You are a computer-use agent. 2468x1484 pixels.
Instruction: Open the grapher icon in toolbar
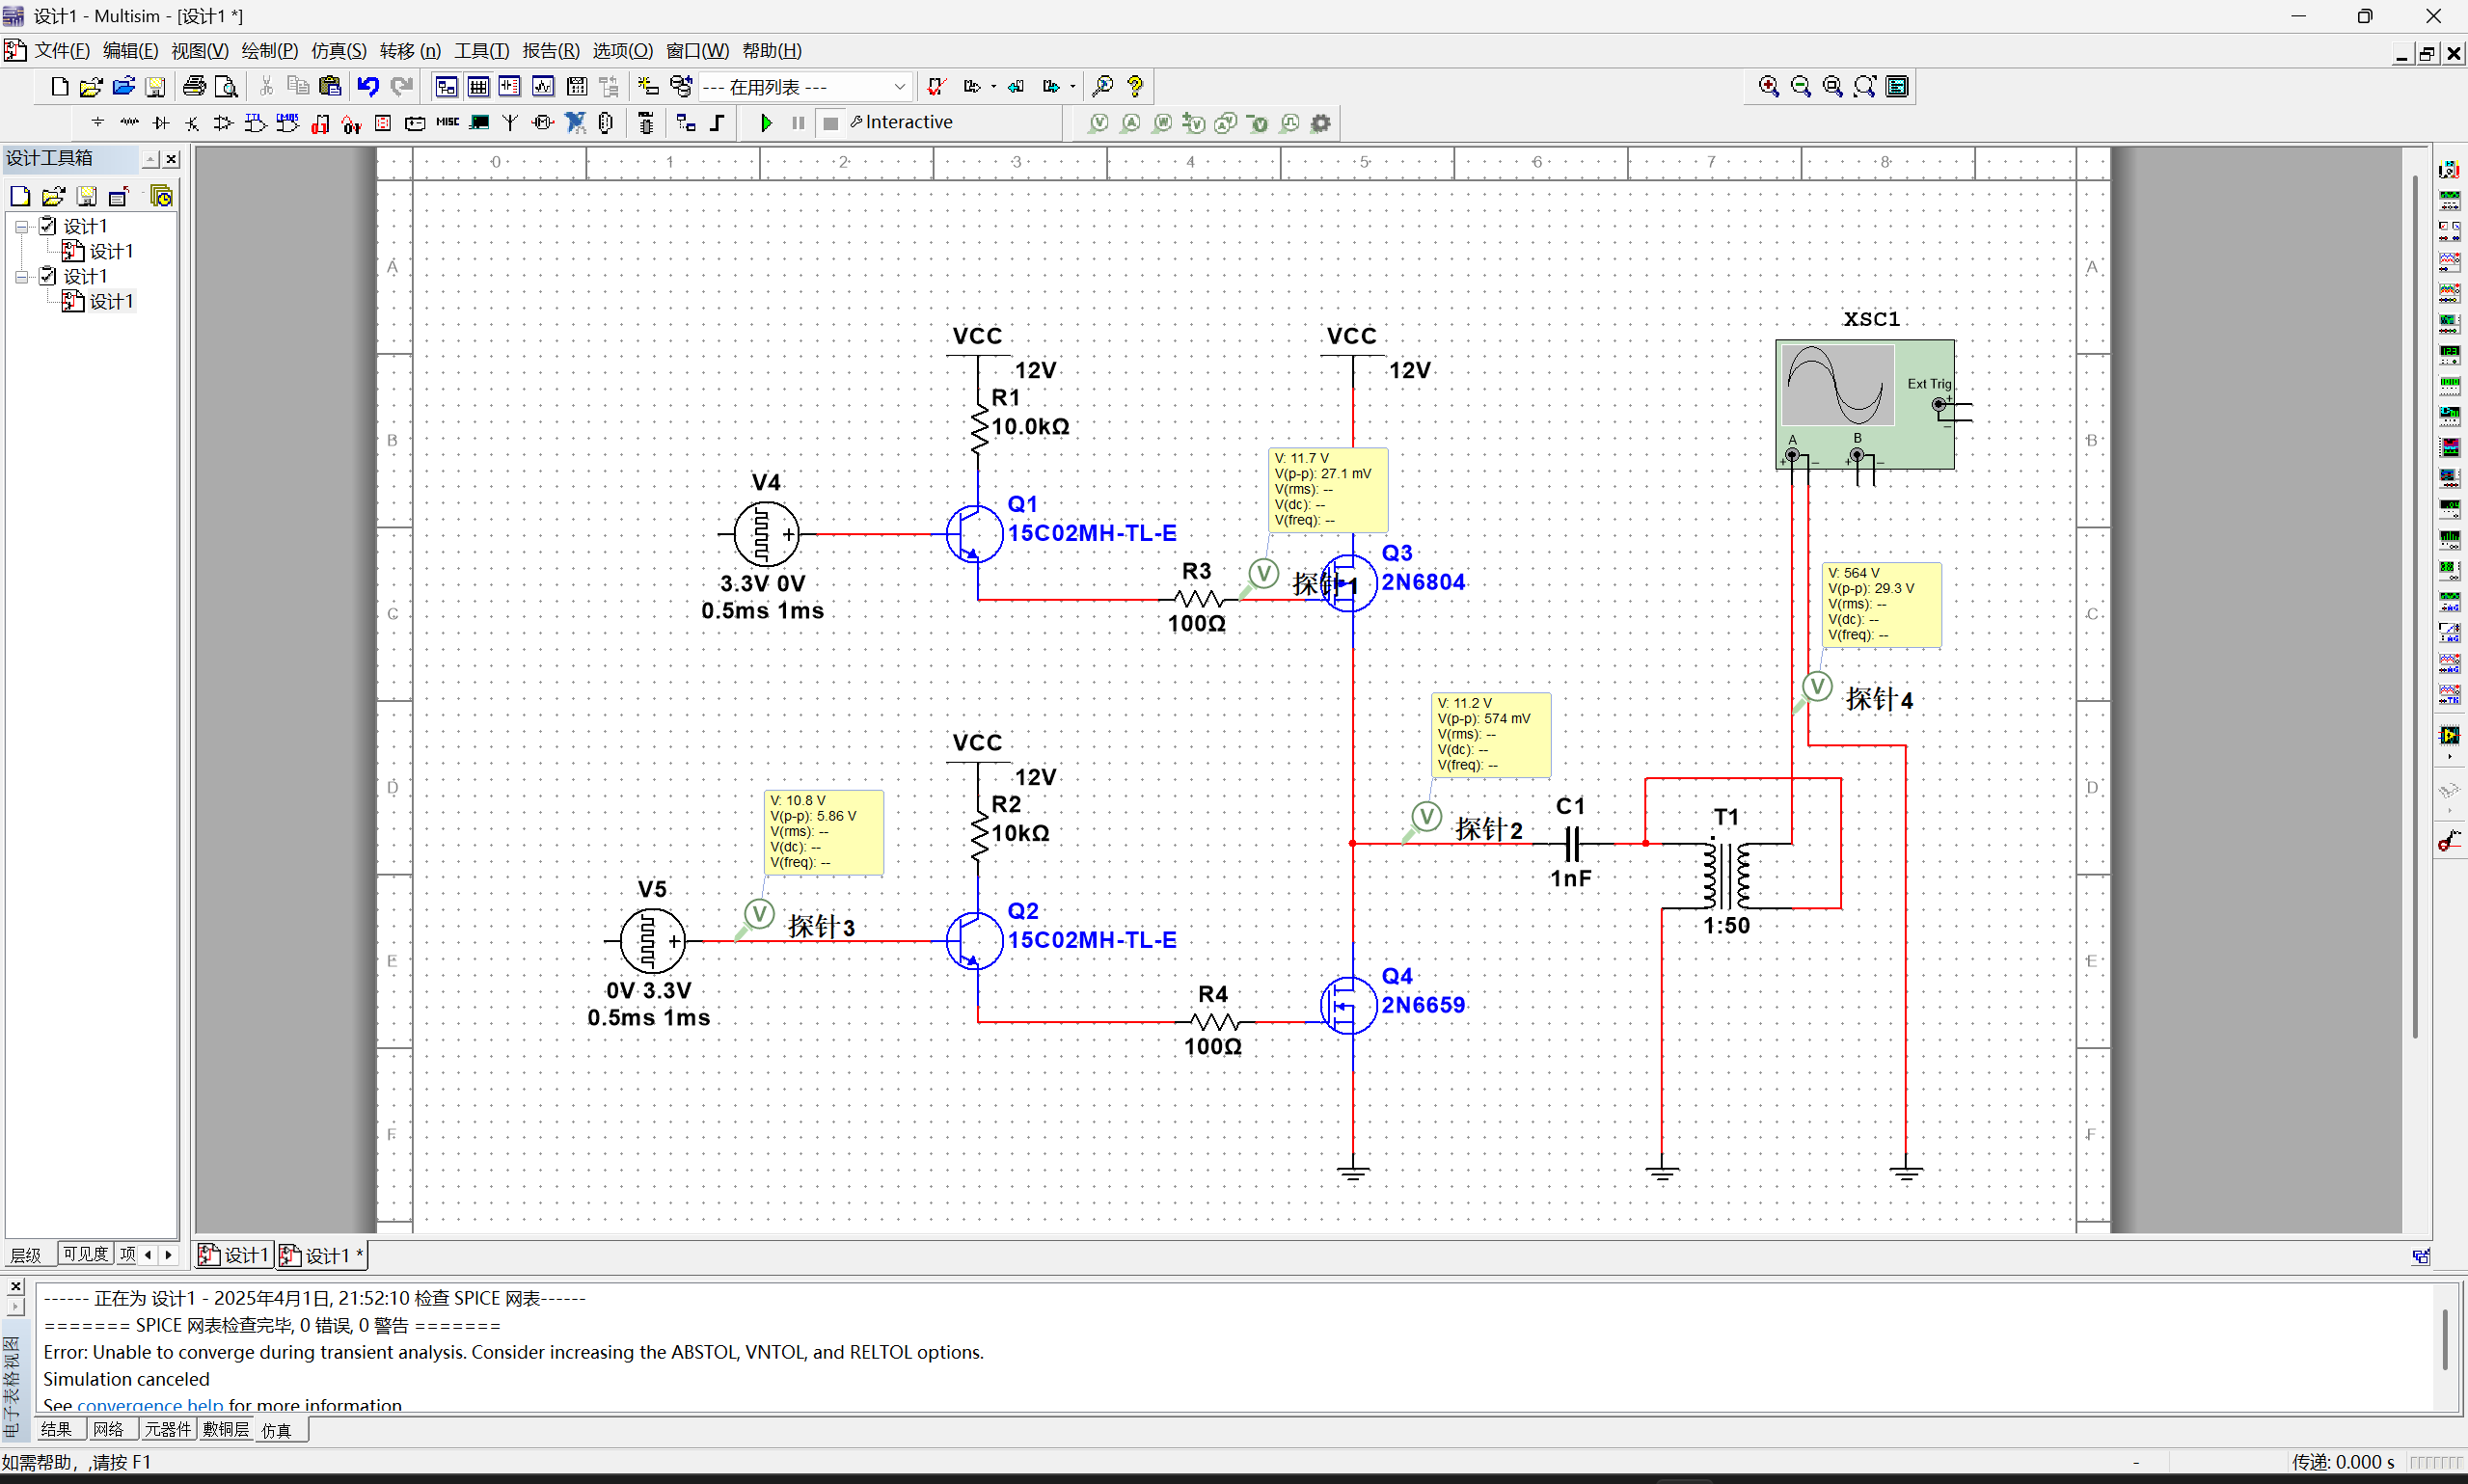pyautogui.click(x=543, y=87)
